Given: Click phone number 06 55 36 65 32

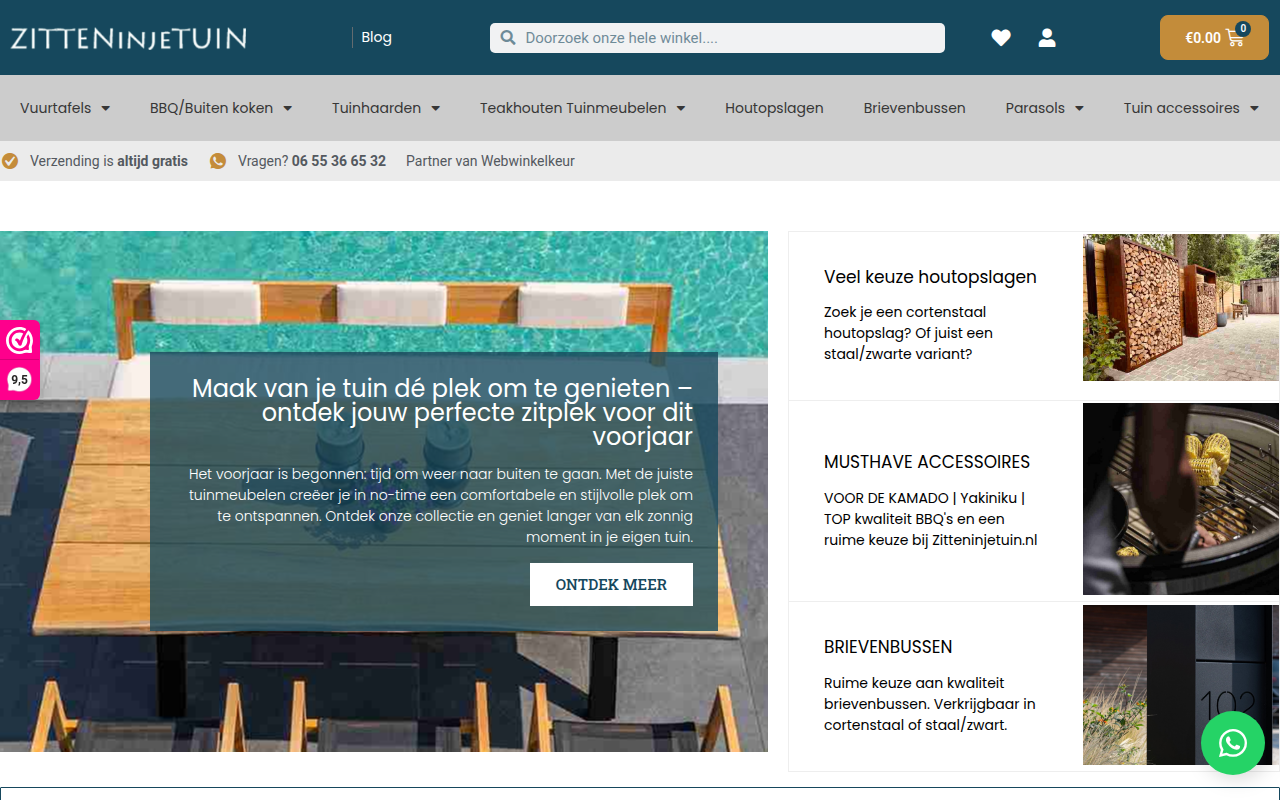Looking at the screenshot, I should coord(339,161).
